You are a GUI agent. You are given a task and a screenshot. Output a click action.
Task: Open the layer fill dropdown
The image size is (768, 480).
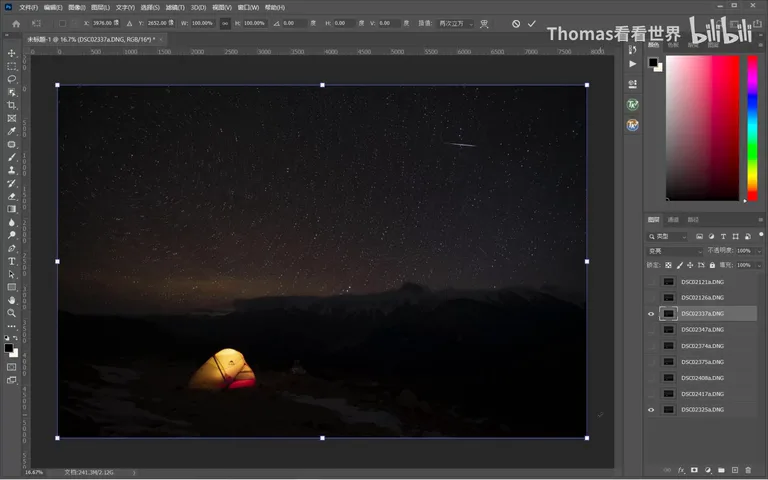(x=759, y=265)
